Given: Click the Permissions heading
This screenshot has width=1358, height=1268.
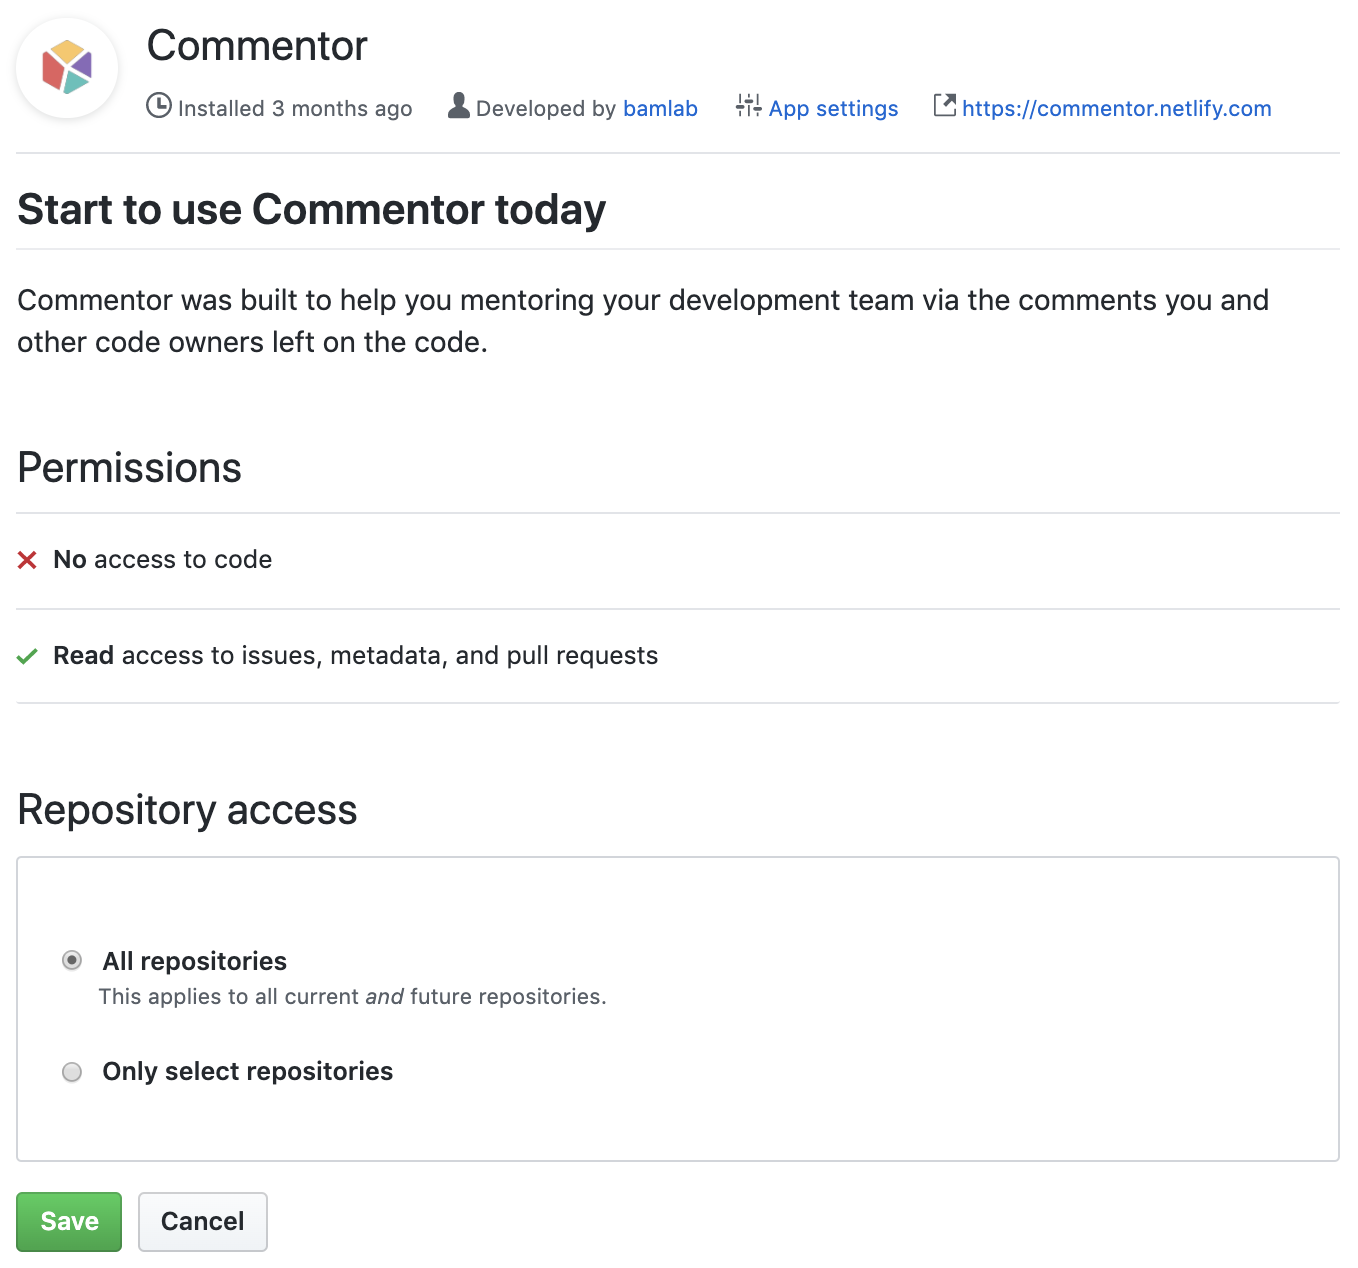Looking at the screenshot, I should [x=130, y=467].
